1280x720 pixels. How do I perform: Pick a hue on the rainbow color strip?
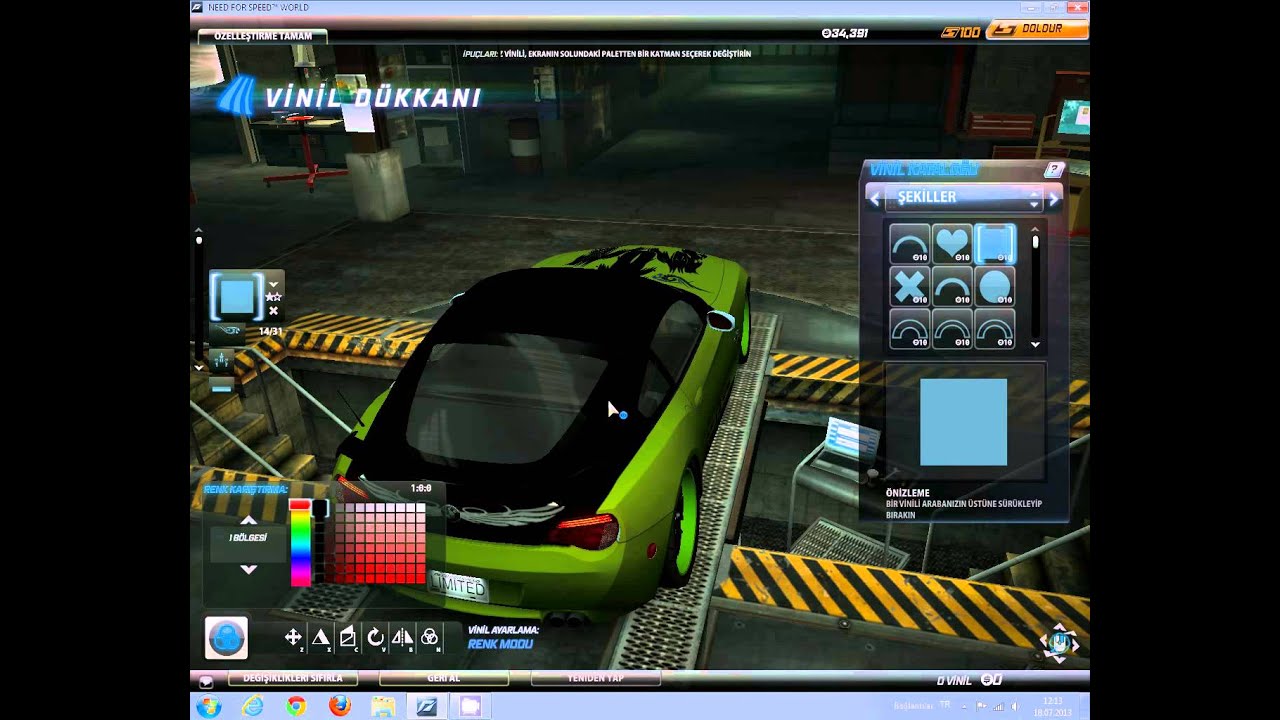(x=300, y=548)
